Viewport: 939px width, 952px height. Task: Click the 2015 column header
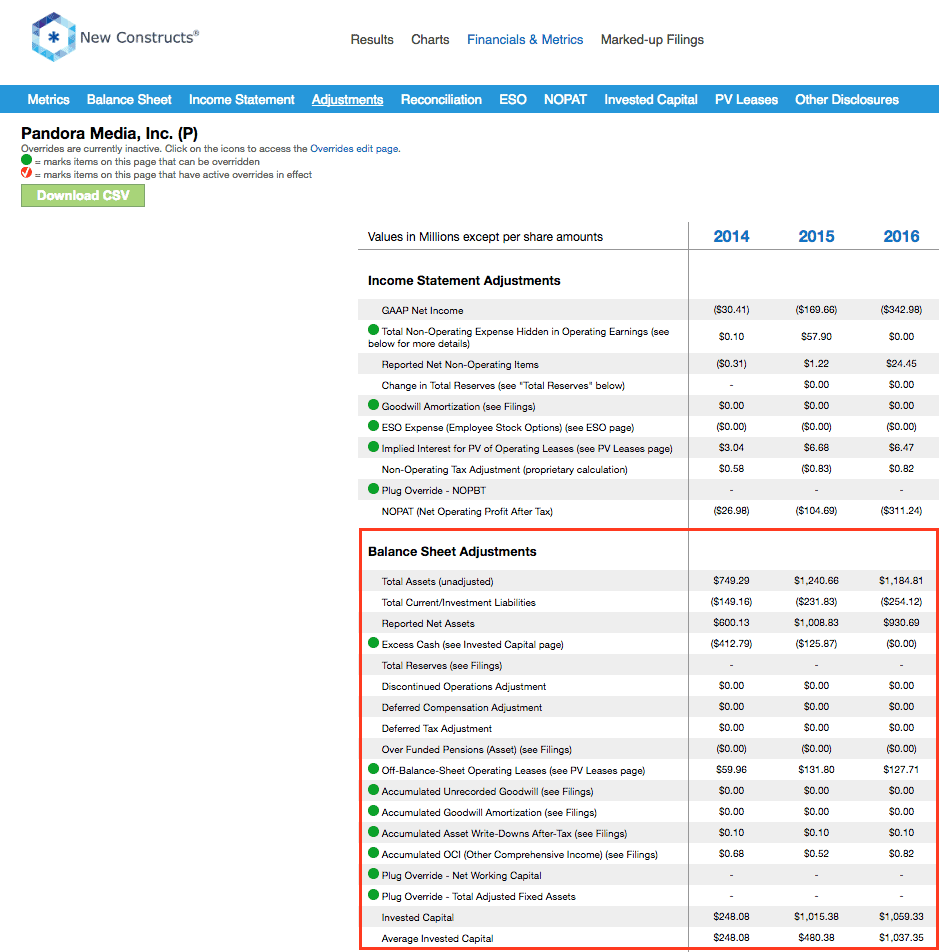(816, 236)
